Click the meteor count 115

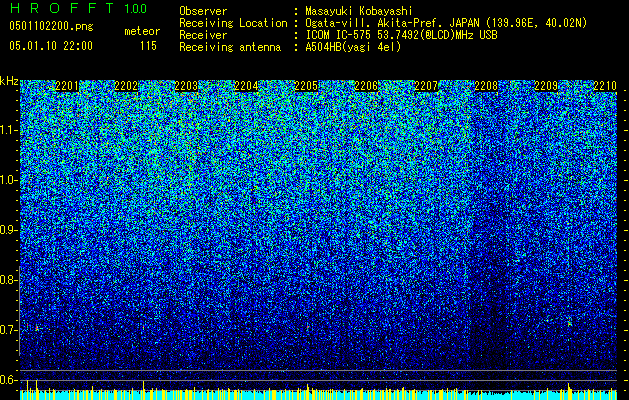pyautogui.click(x=148, y=46)
